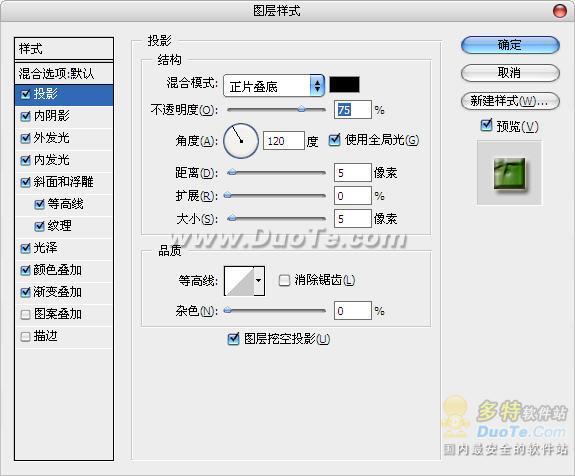Click the 取消 button
The height and width of the screenshot is (476, 575).
(x=510, y=73)
